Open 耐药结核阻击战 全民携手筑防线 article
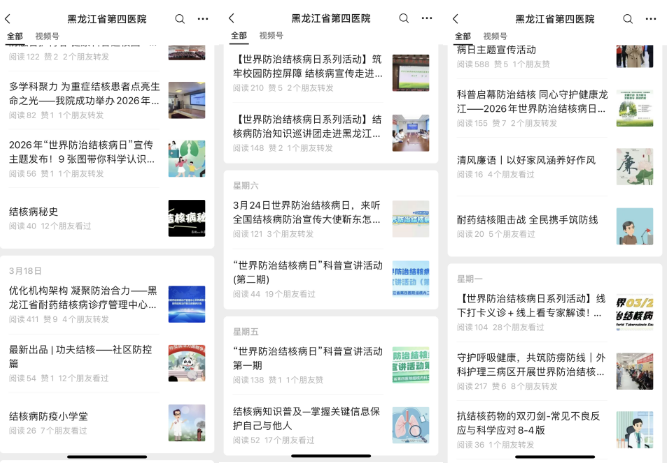 pos(527,219)
